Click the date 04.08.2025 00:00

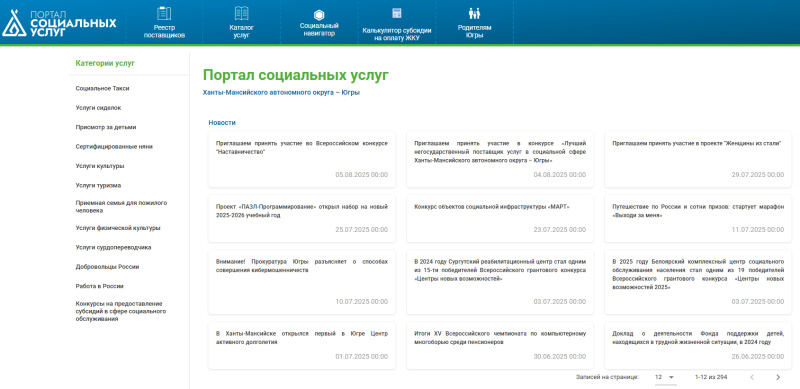coord(560,175)
